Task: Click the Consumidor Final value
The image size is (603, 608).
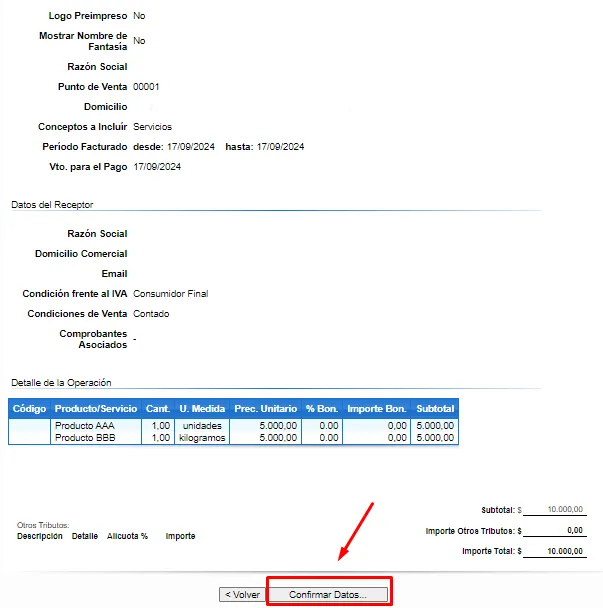Action: [171, 294]
